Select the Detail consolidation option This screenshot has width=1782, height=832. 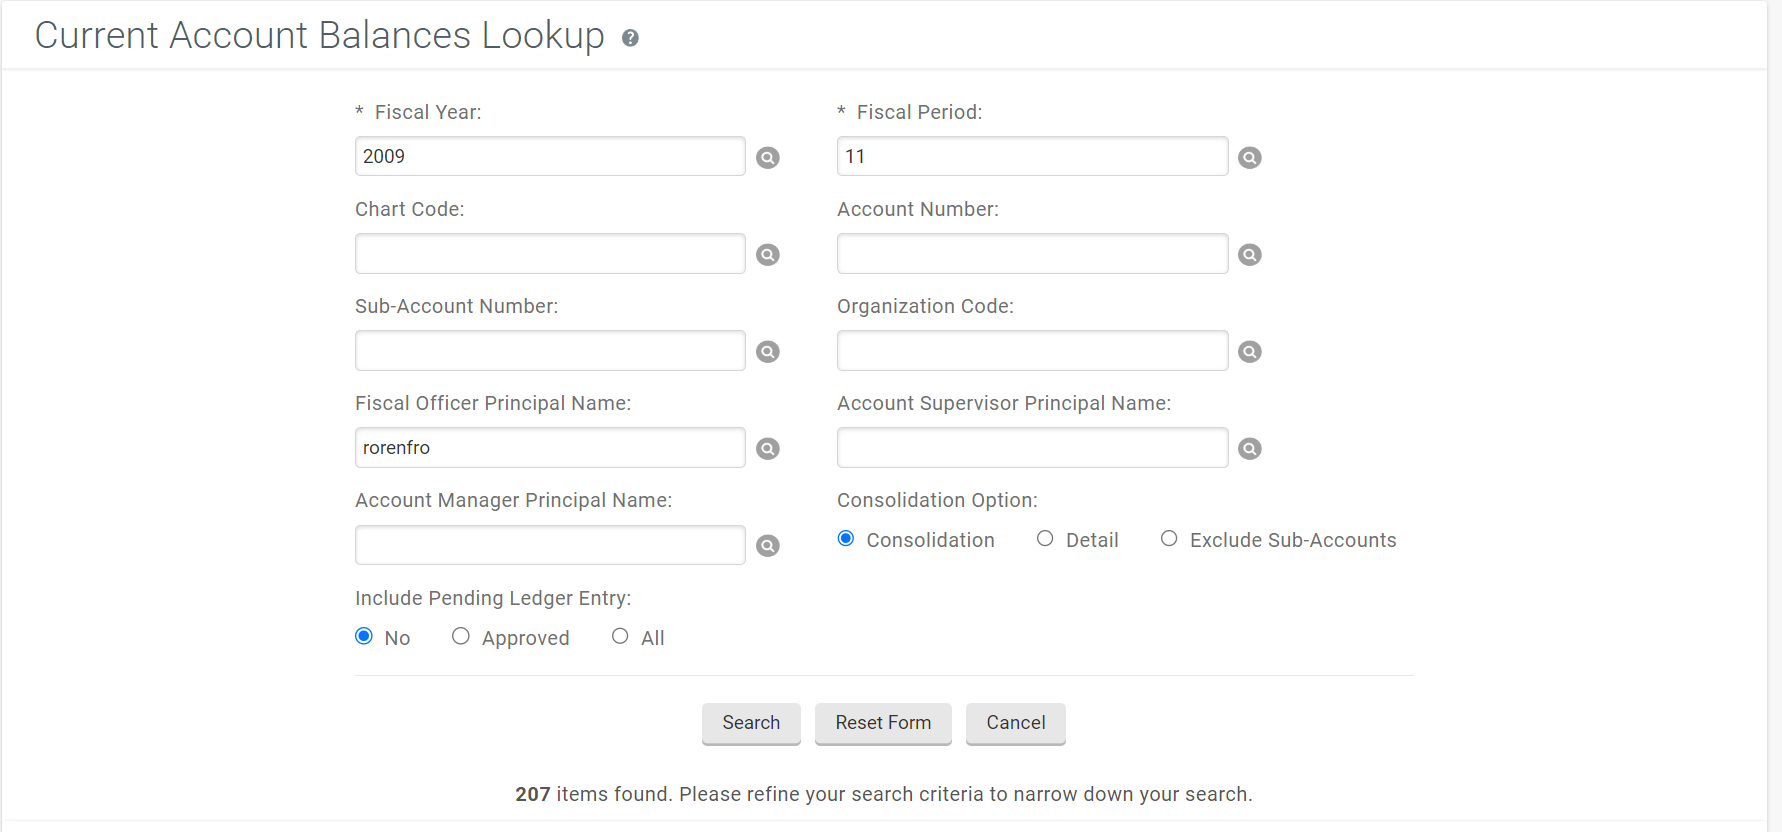pos(1045,539)
